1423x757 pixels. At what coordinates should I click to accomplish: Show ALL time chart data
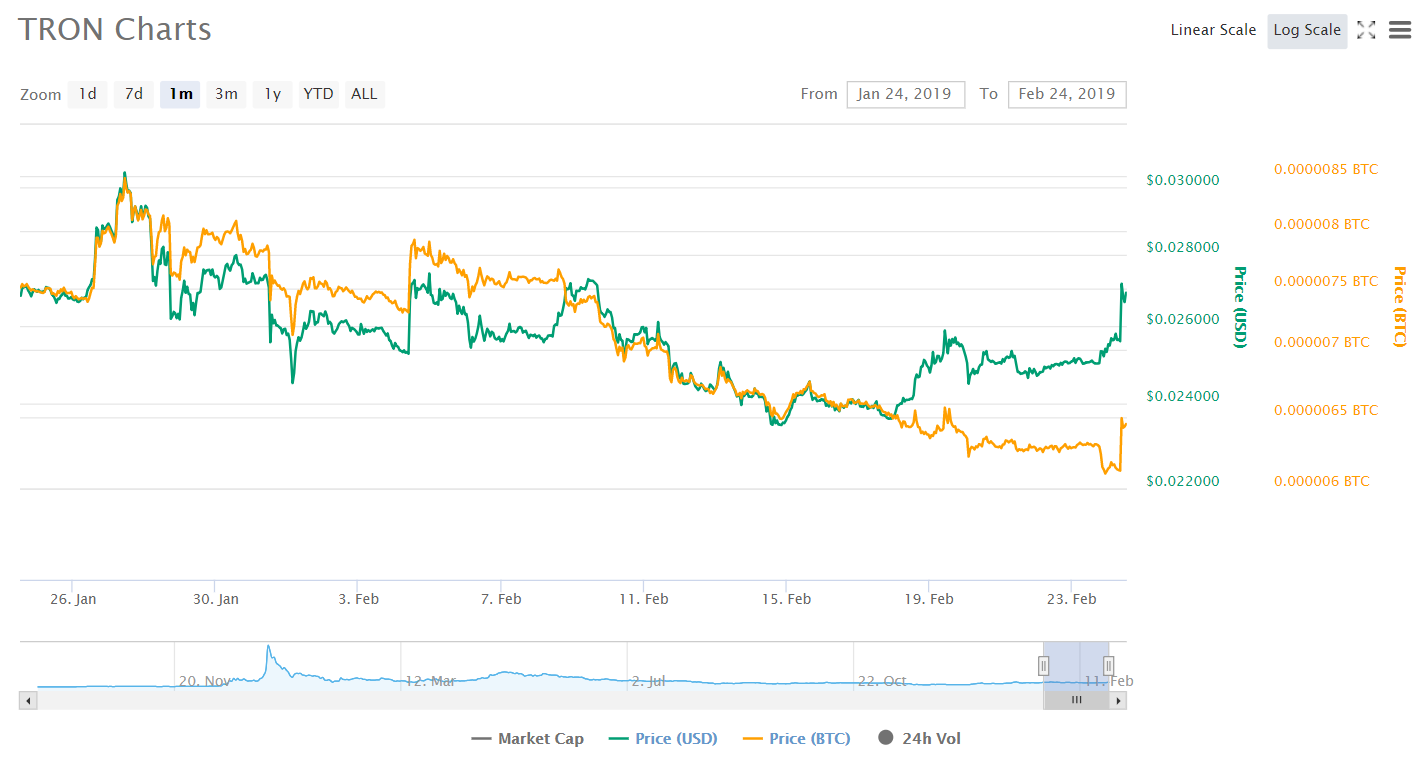(364, 94)
